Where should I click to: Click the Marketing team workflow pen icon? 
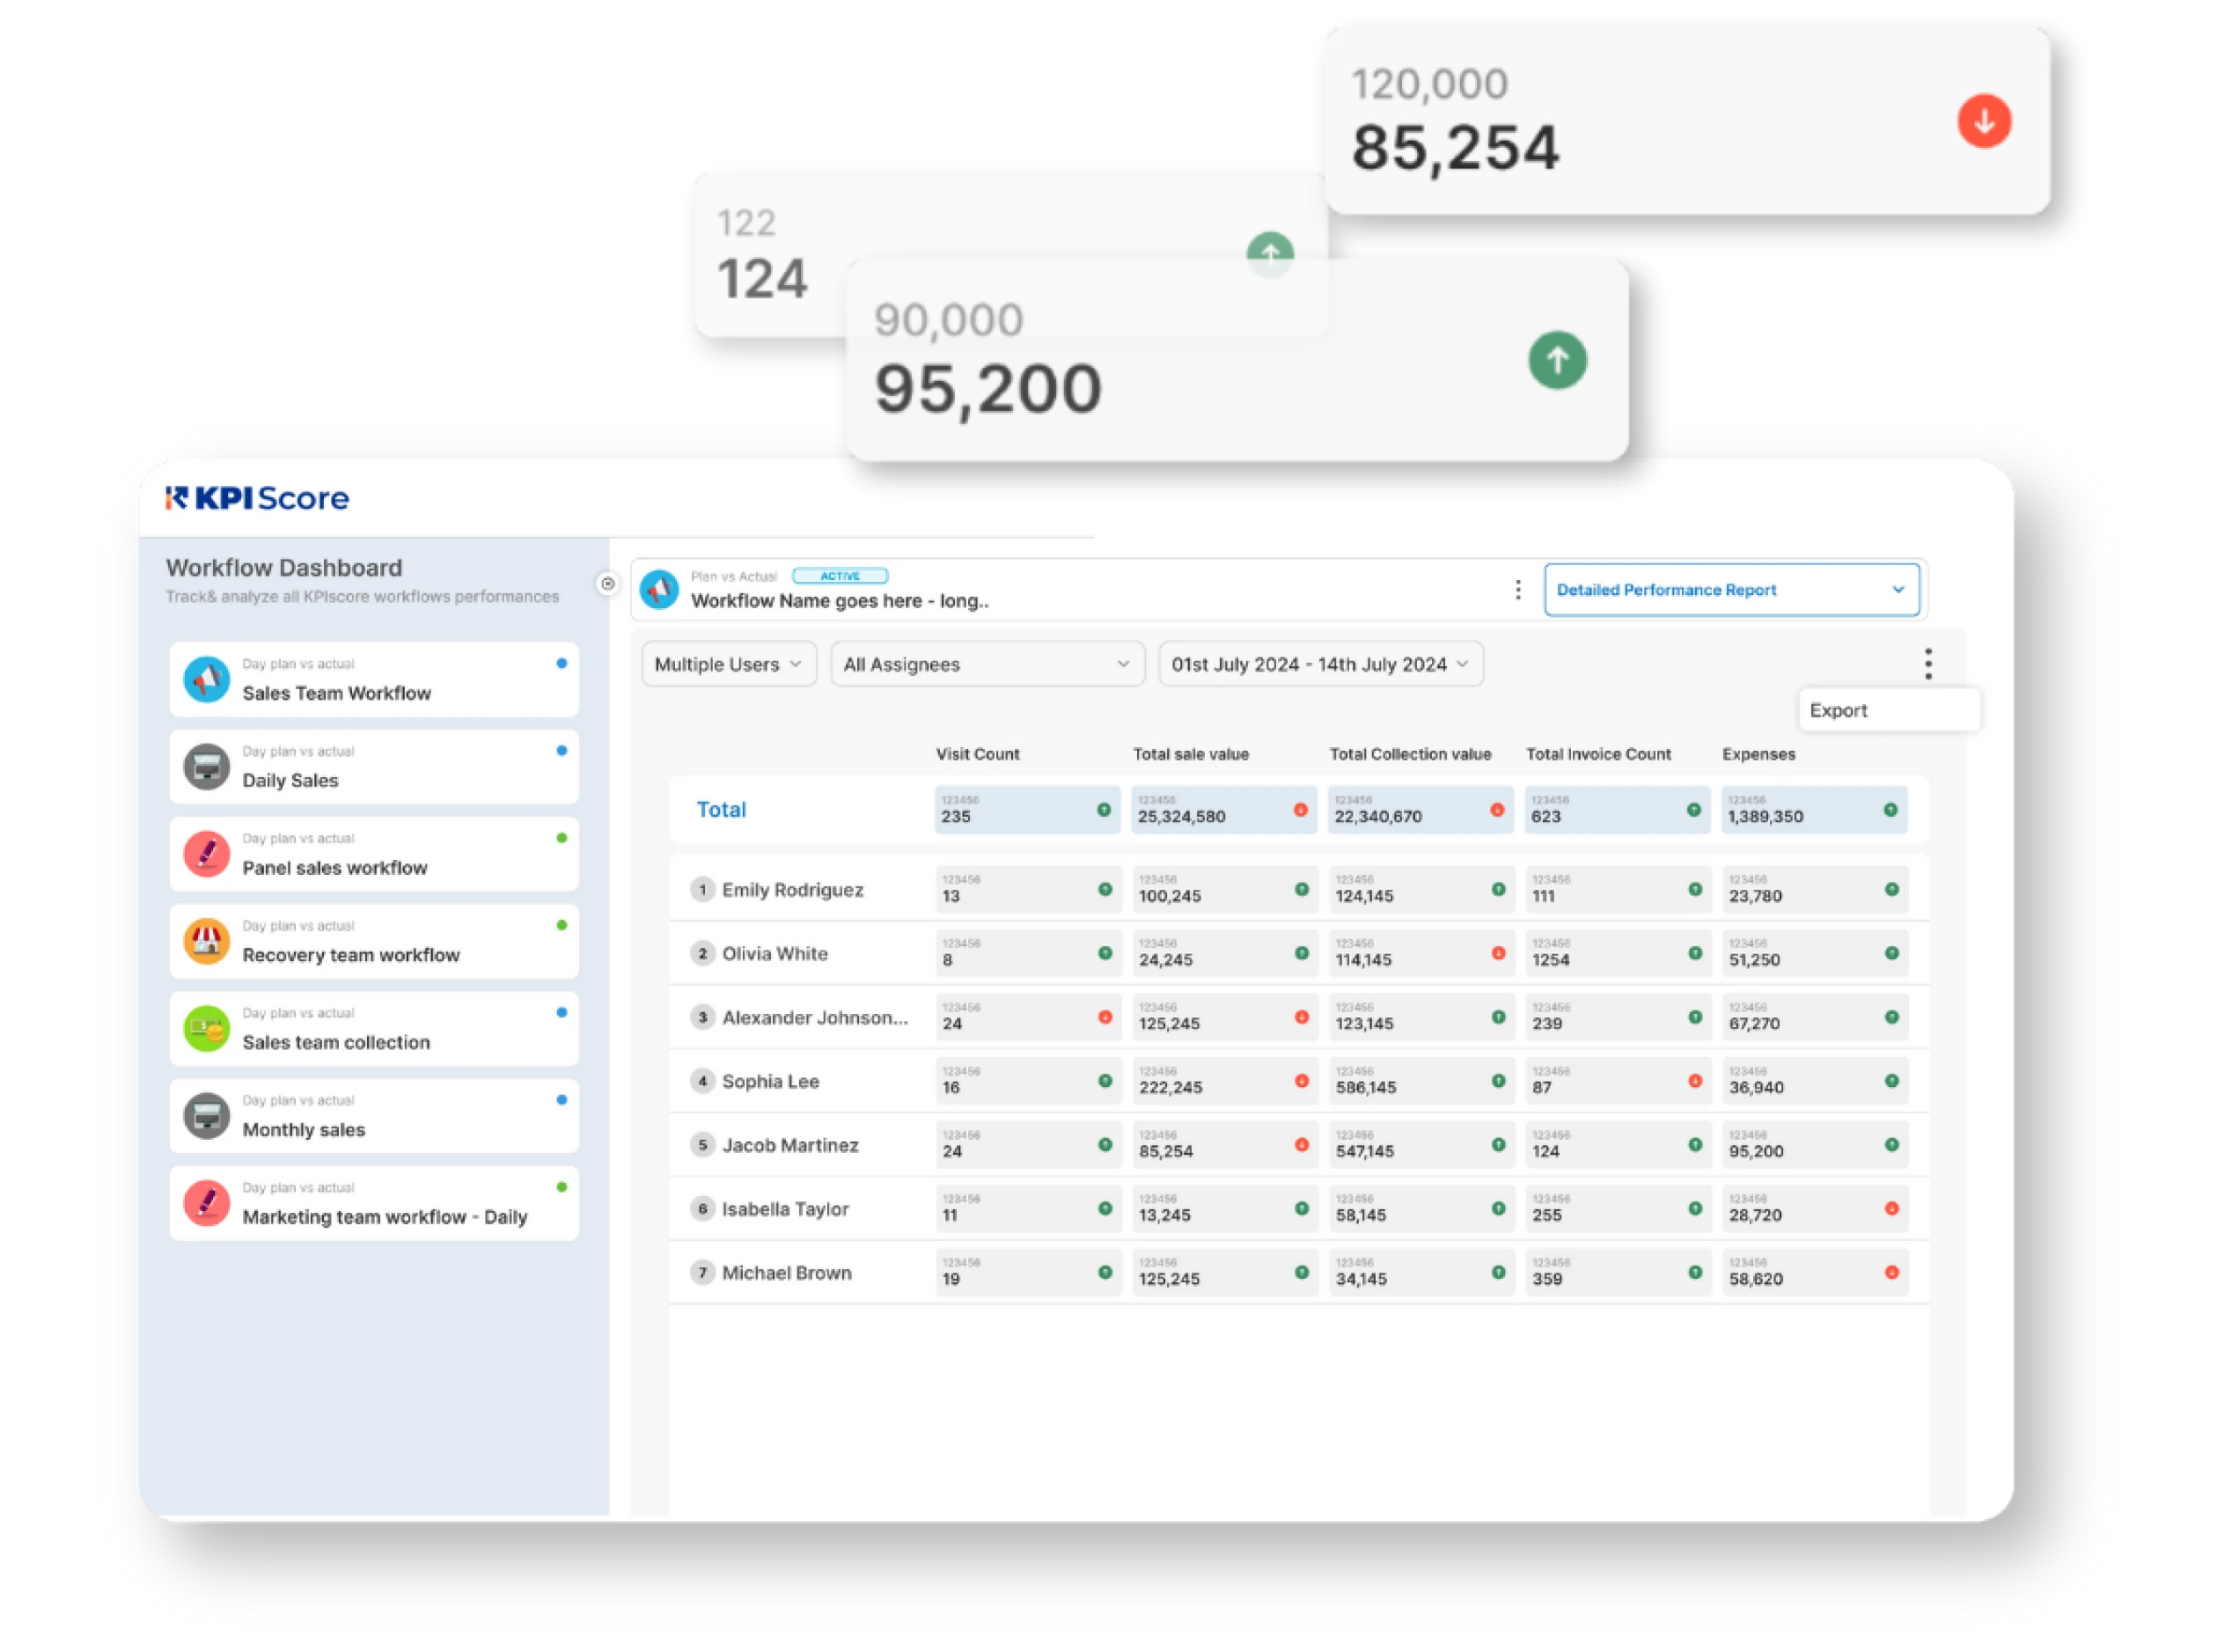click(x=207, y=1203)
